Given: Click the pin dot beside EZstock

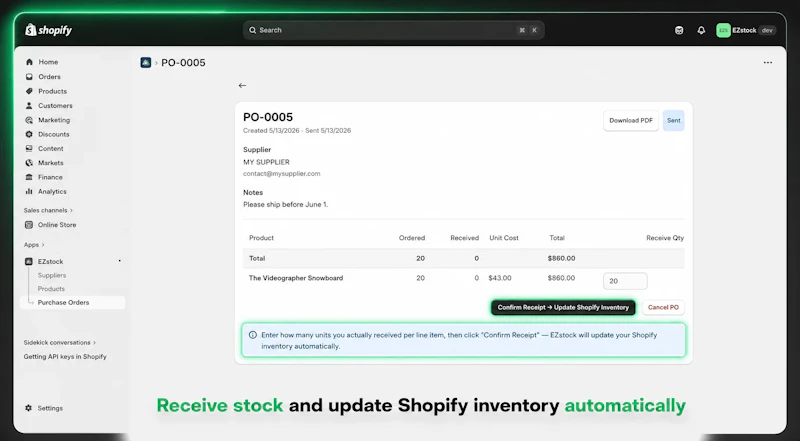Looking at the screenshot, I should pyautogui.click(x=119, y=261).
